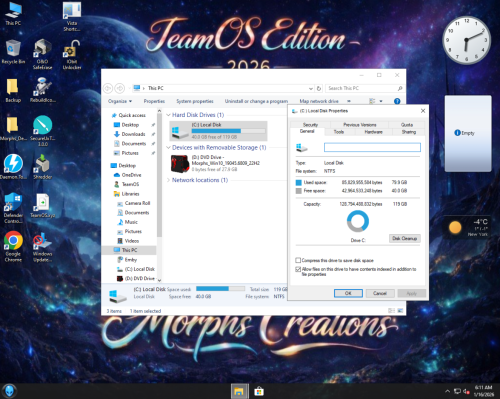Click the drive label text field

[372, 147]
